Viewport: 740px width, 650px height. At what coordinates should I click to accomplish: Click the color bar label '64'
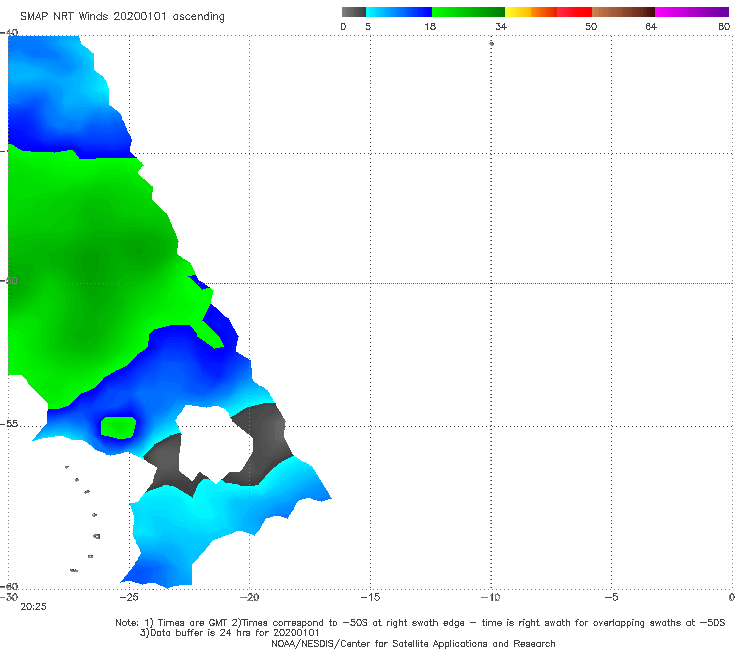click(x=651, y=26)
